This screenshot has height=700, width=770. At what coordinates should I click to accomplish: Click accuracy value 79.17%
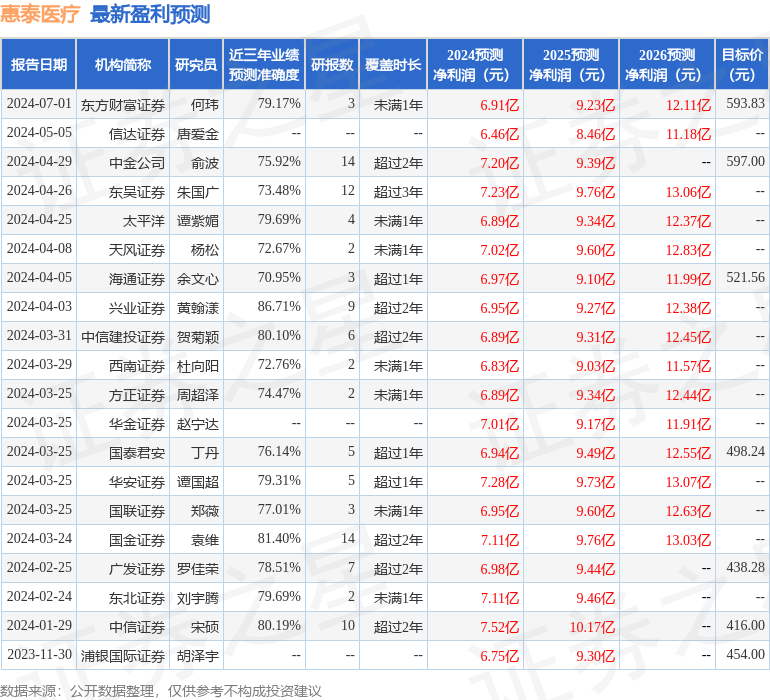279,104
